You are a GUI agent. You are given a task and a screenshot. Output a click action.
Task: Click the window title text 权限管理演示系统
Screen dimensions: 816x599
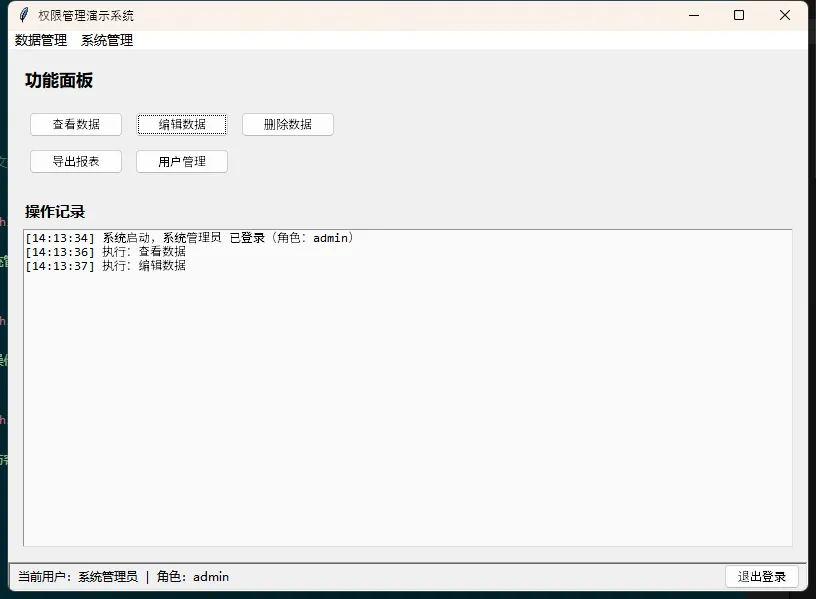coord(86,15)
